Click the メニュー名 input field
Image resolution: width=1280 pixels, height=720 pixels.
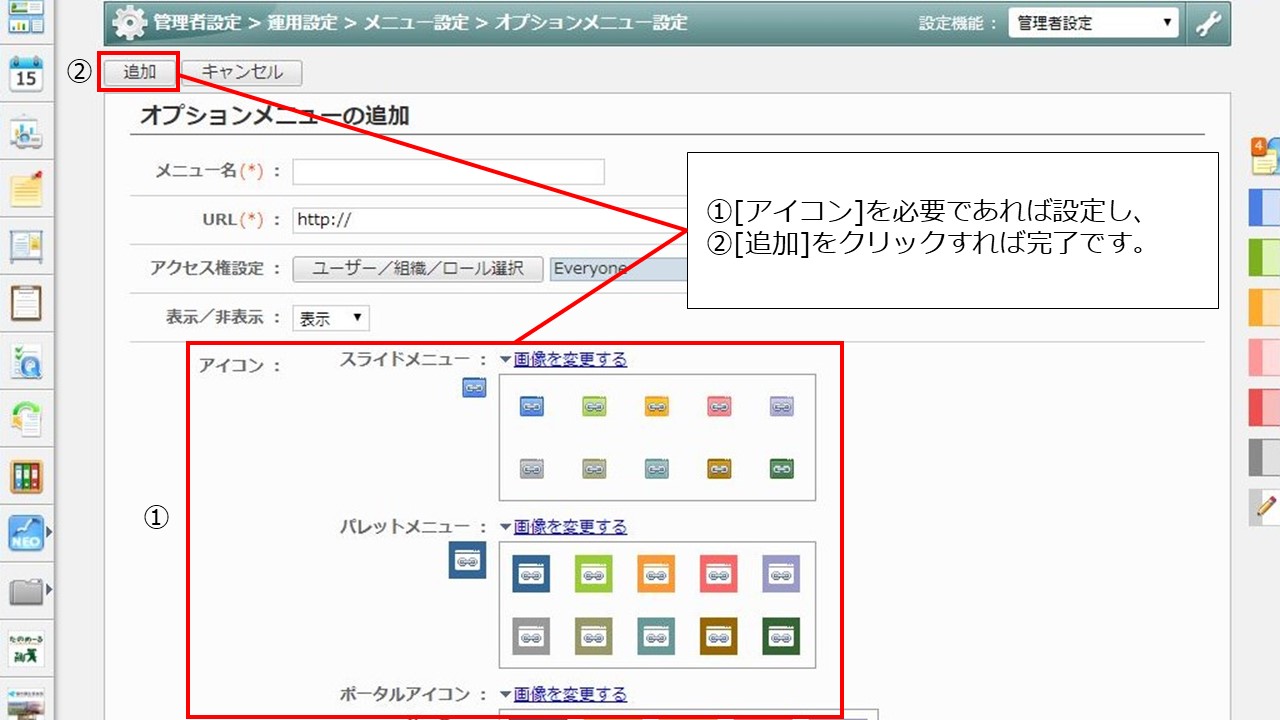(x=449, y=171)
